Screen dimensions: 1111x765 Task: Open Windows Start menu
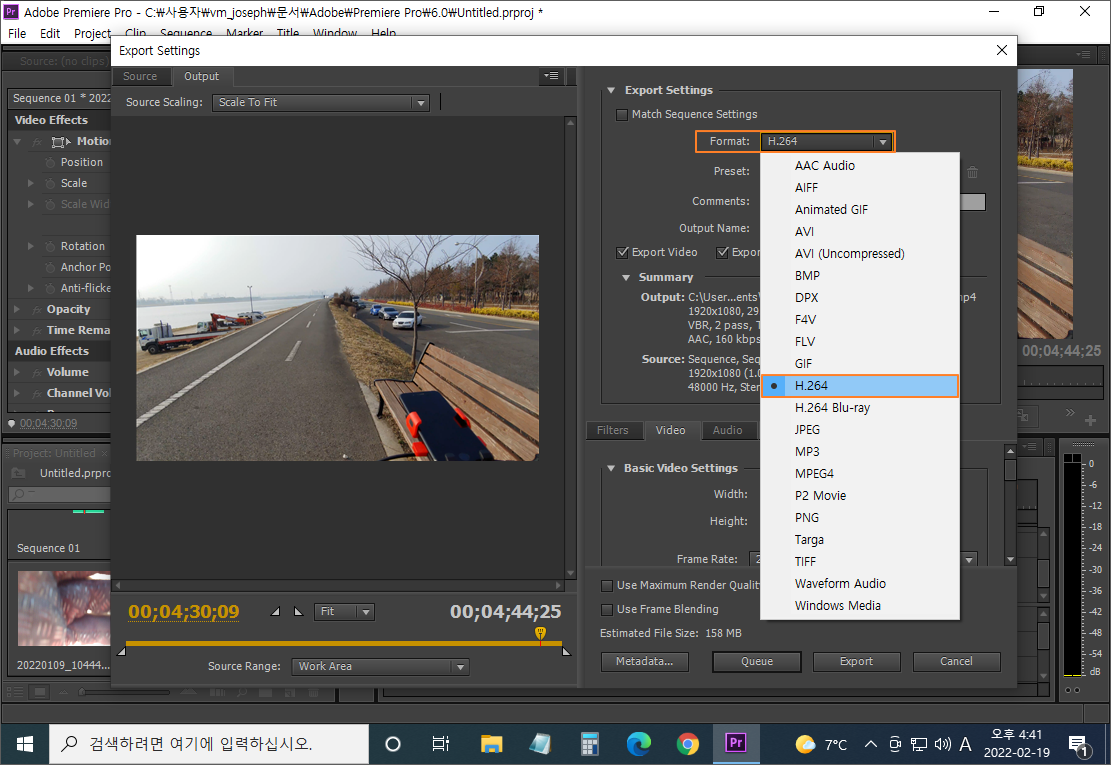[25, 744]
